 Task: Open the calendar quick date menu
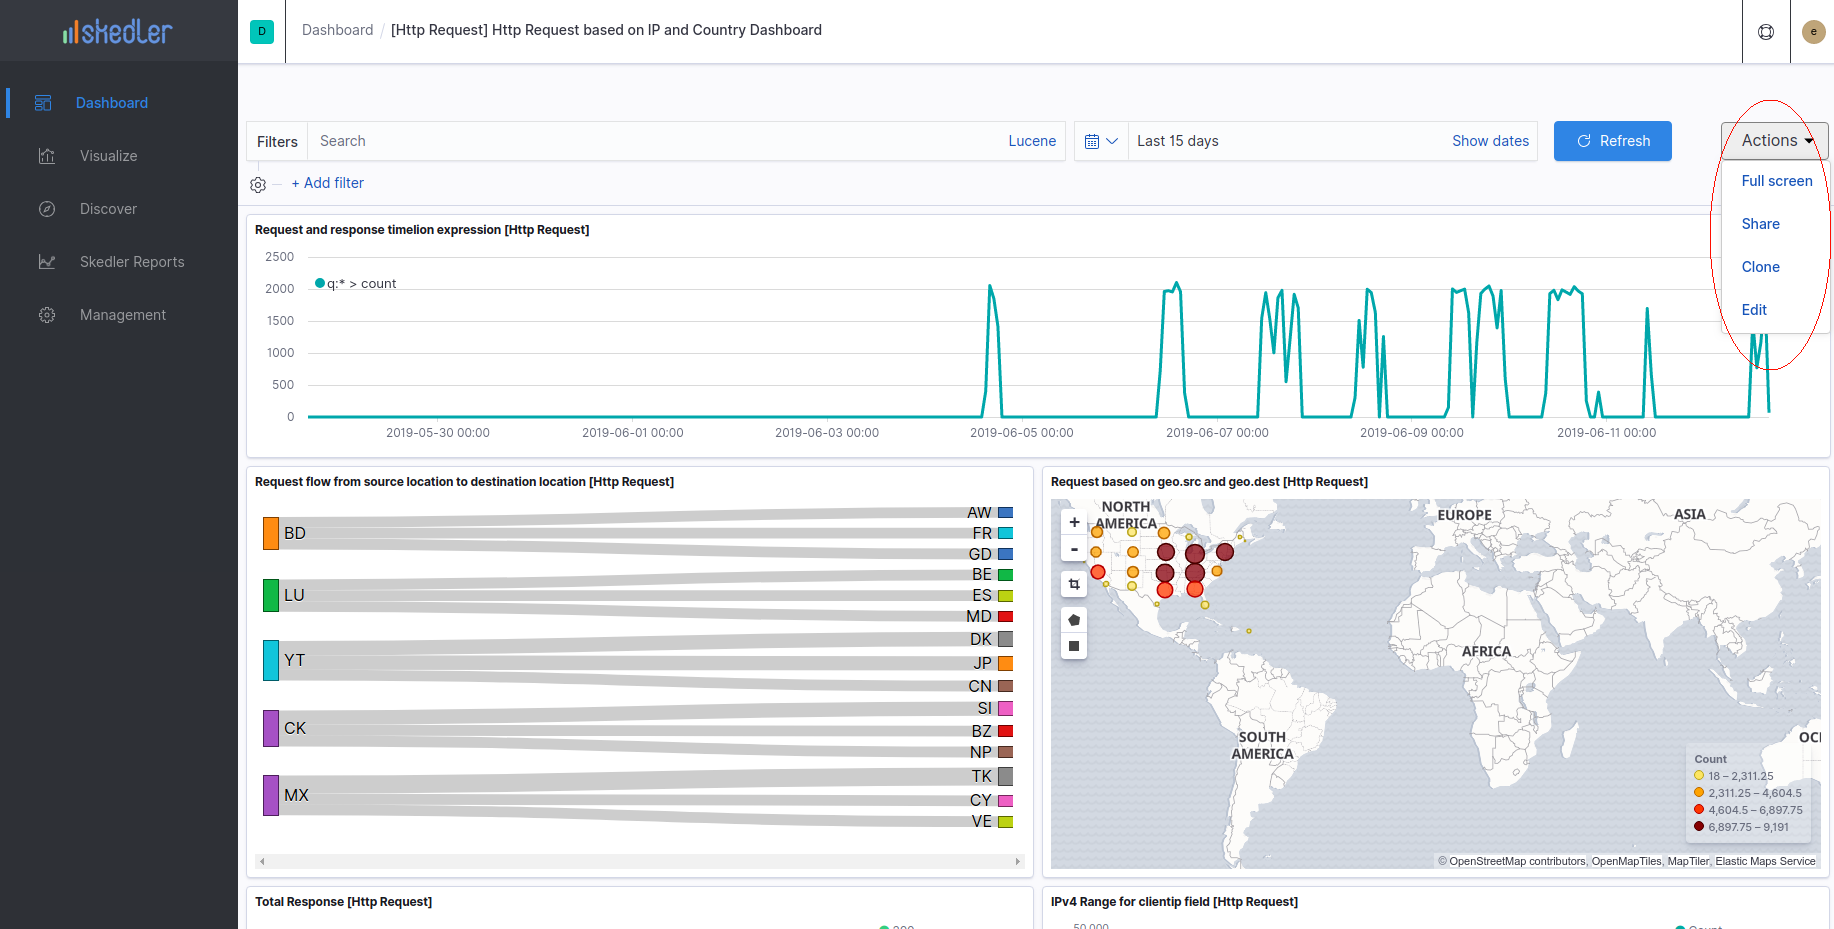(1101, 141)
